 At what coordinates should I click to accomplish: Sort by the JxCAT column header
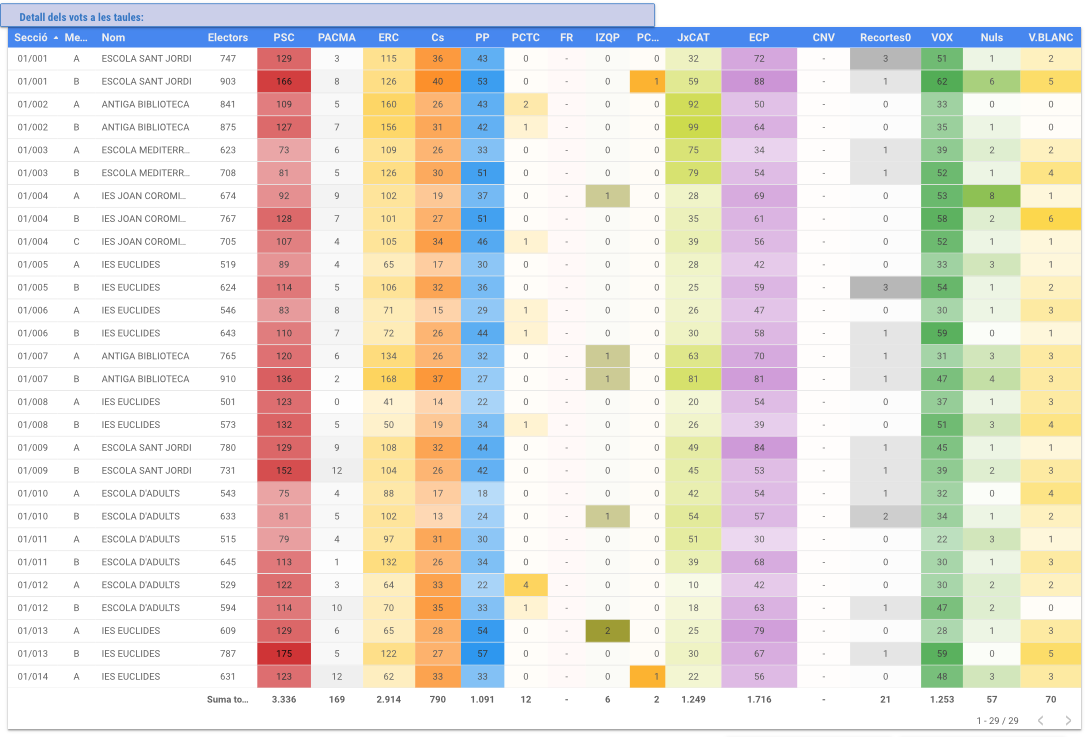pos(693,38)
